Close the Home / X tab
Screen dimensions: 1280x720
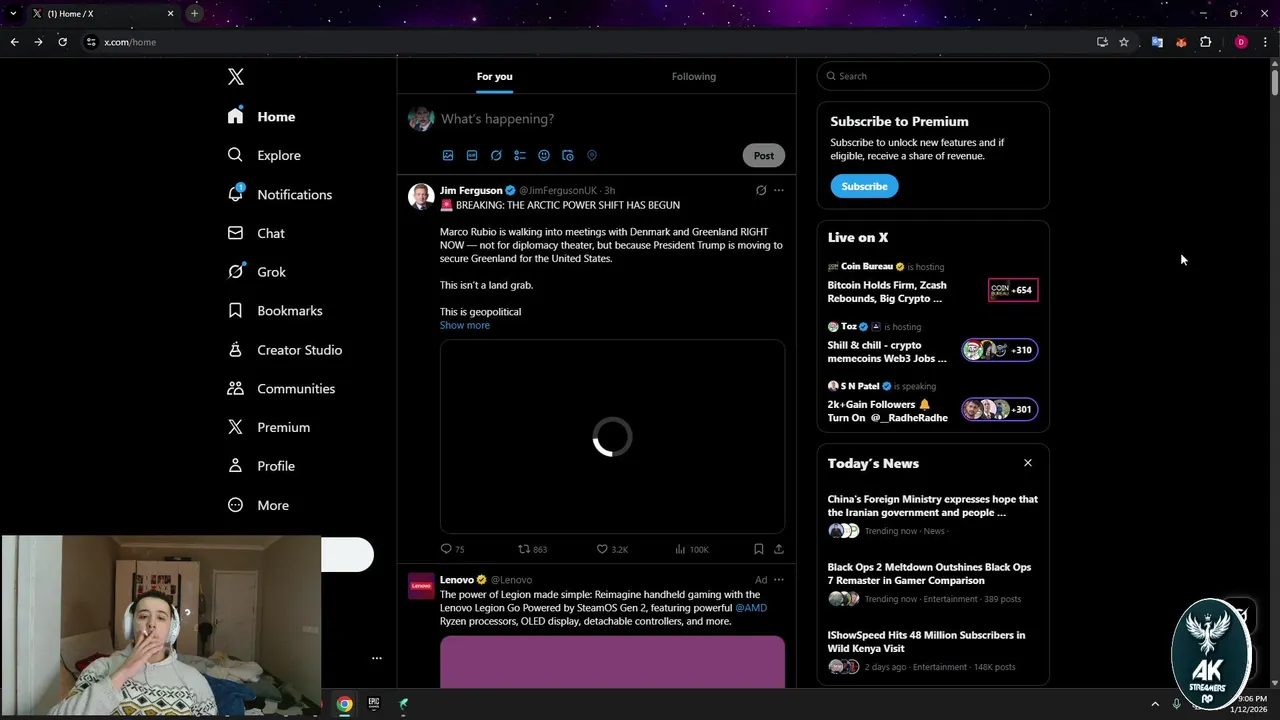170,13
